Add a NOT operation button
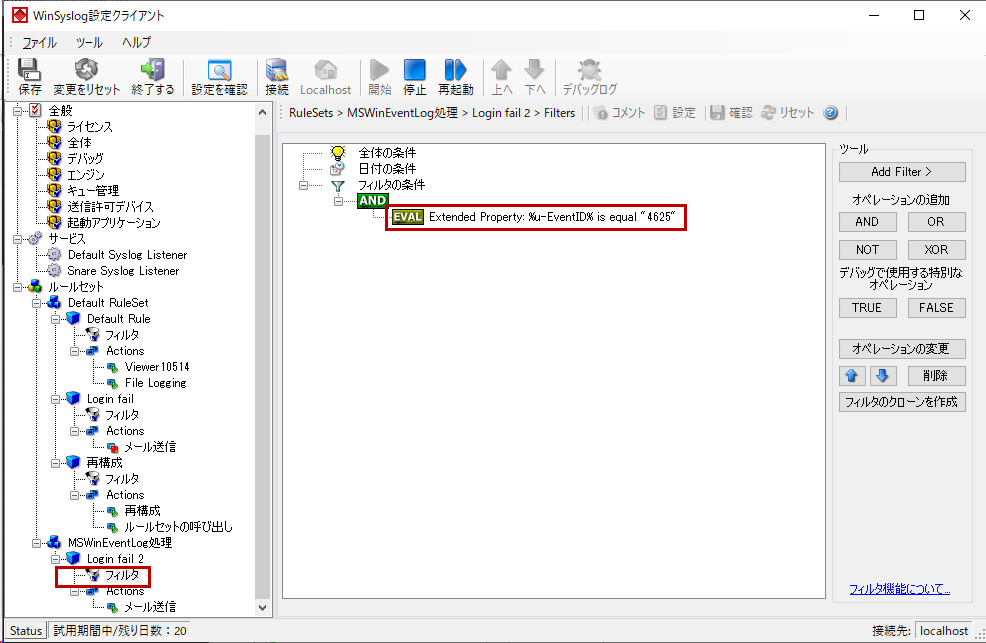Image resolution: width=986 pixels, height=643 pixels. (867, 250)
